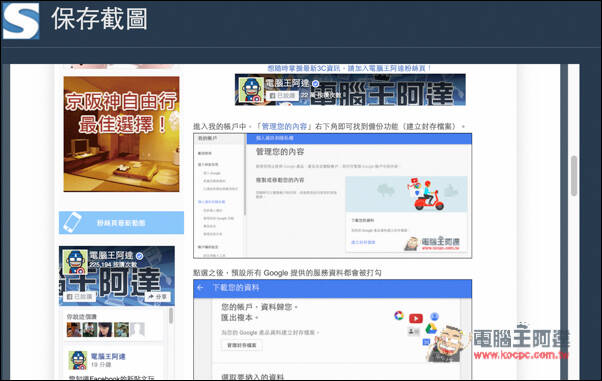Click the Google Drive icon

431,329
